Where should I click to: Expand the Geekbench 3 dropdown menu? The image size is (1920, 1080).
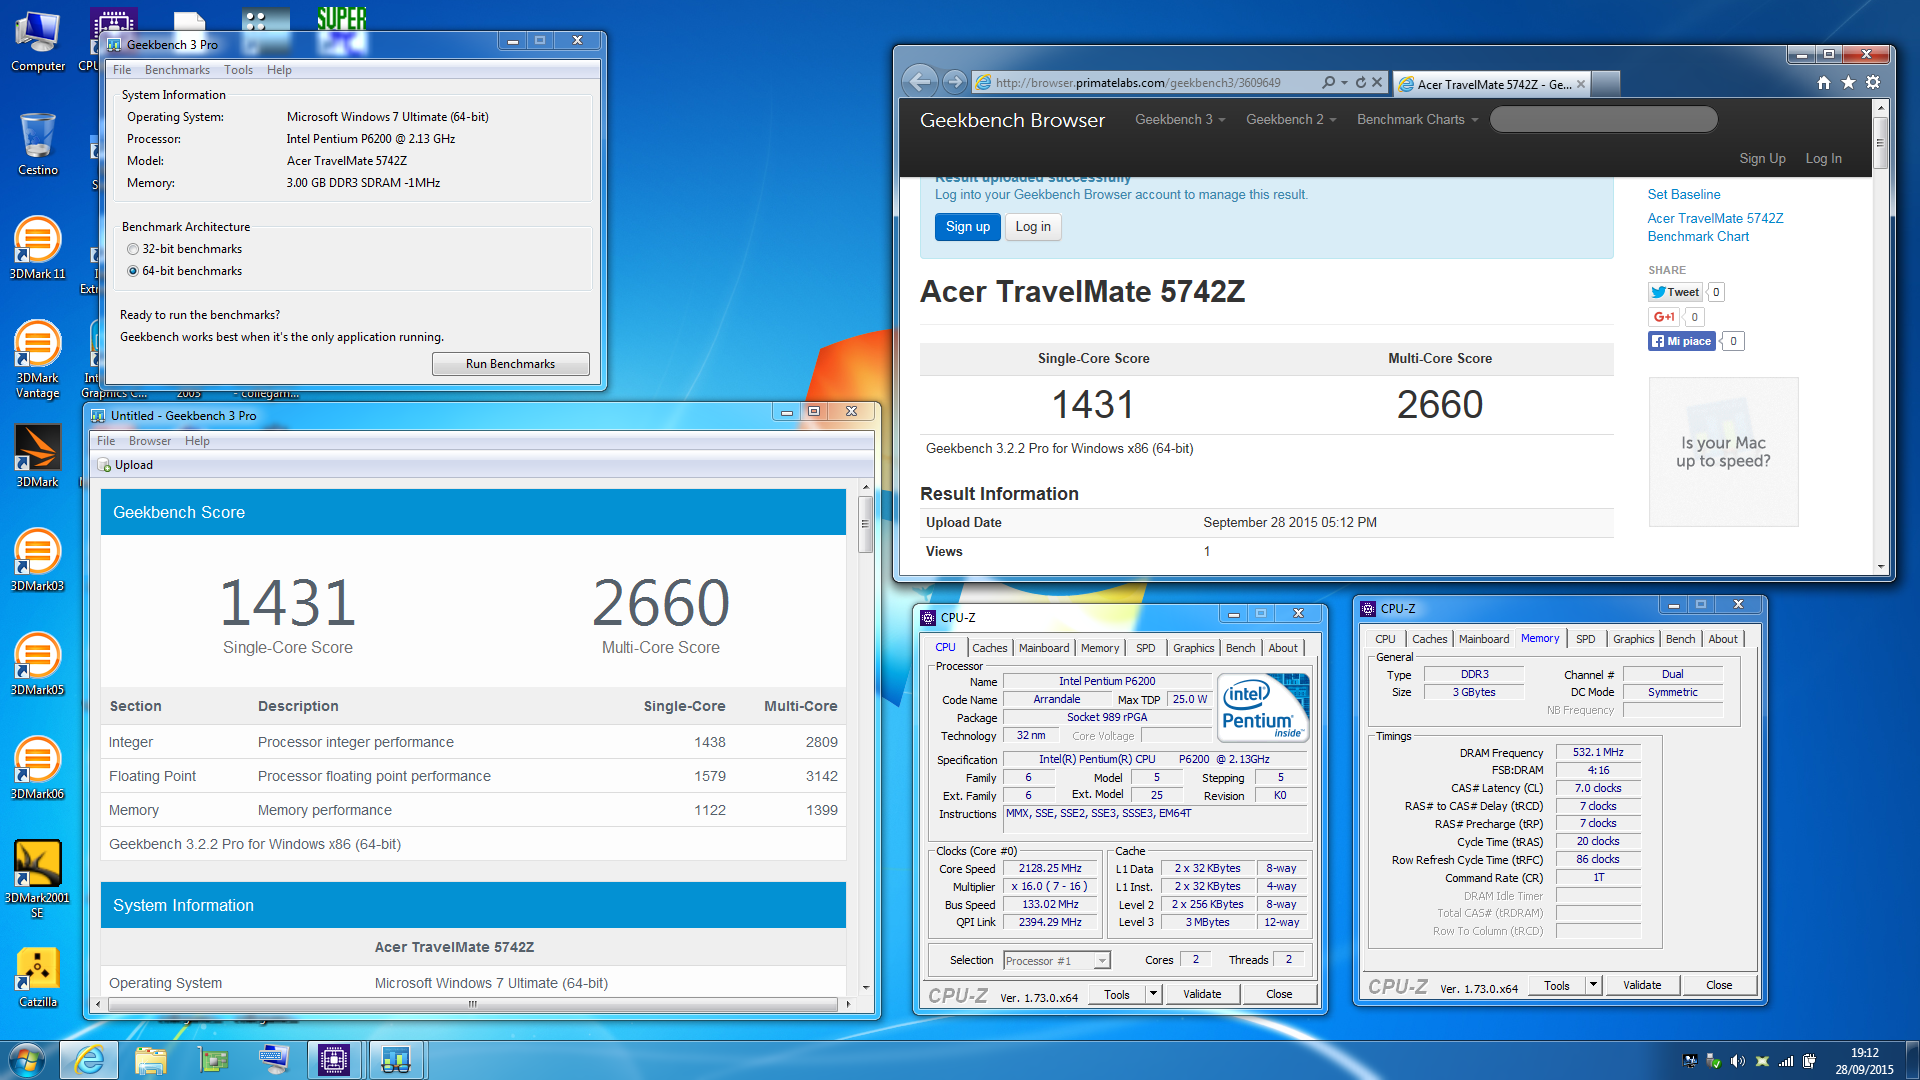(x=1180, y=119)
